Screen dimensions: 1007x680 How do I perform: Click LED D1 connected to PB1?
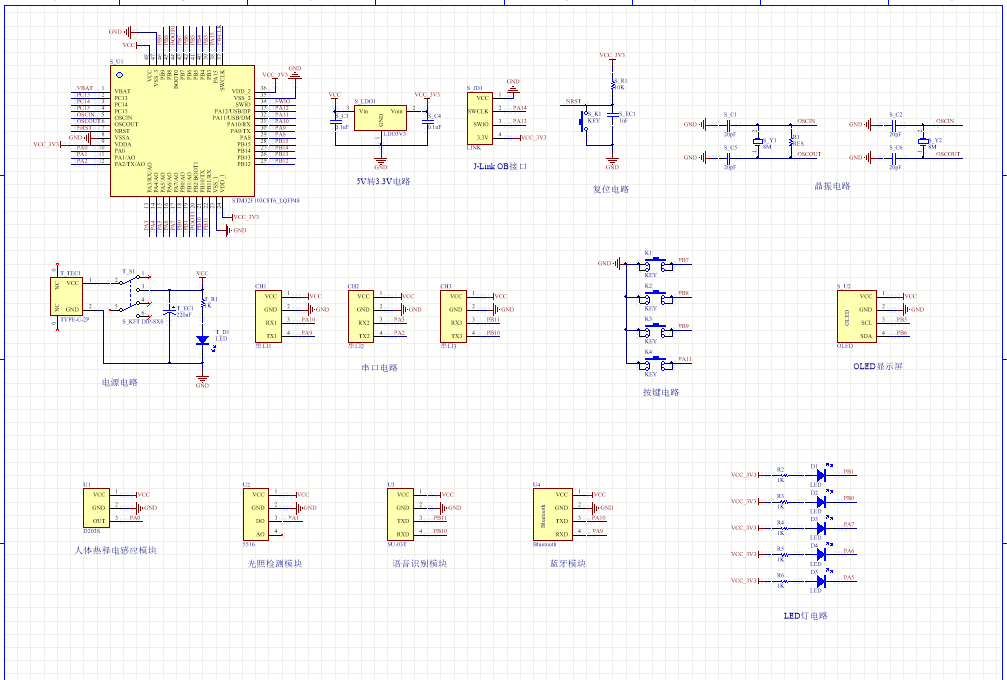tap(820, 476)
